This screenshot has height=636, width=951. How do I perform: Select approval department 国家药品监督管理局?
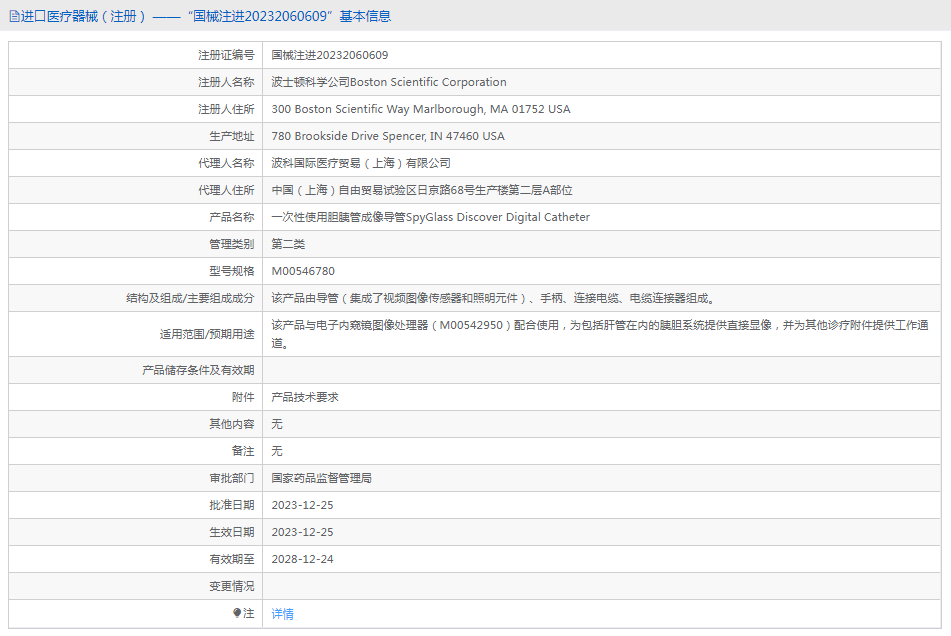point(321,478)
